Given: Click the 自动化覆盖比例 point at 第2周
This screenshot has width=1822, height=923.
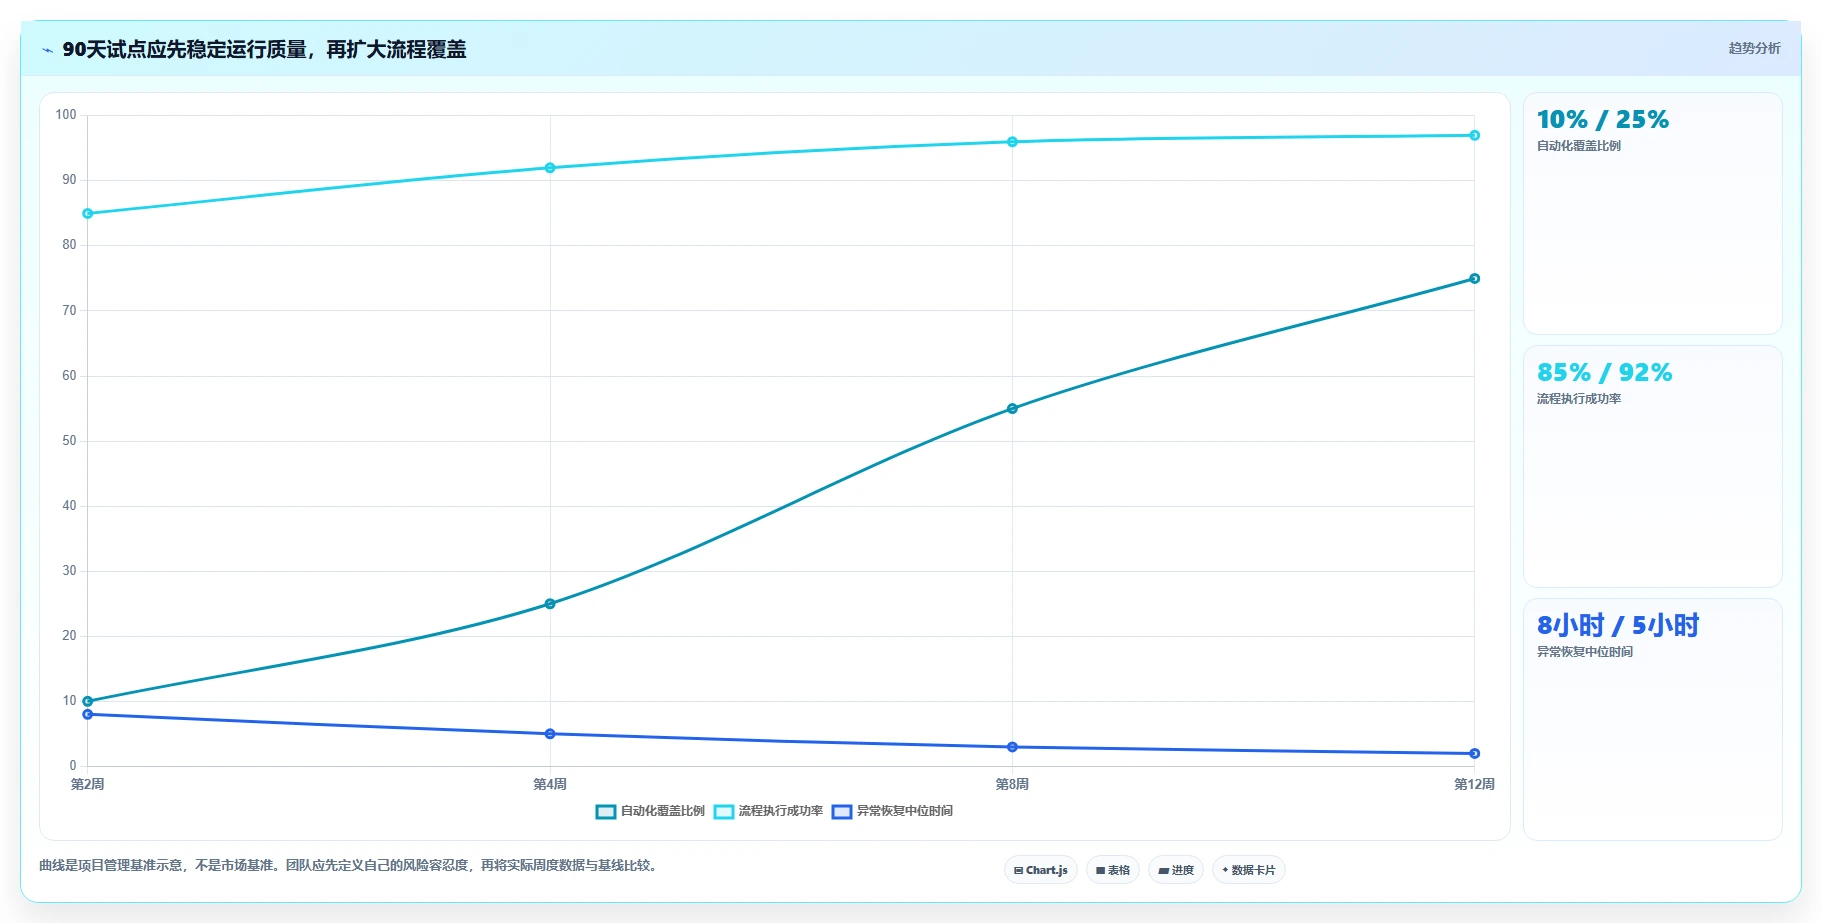Looking at the screenshot, I should click(x=88, y=701).
